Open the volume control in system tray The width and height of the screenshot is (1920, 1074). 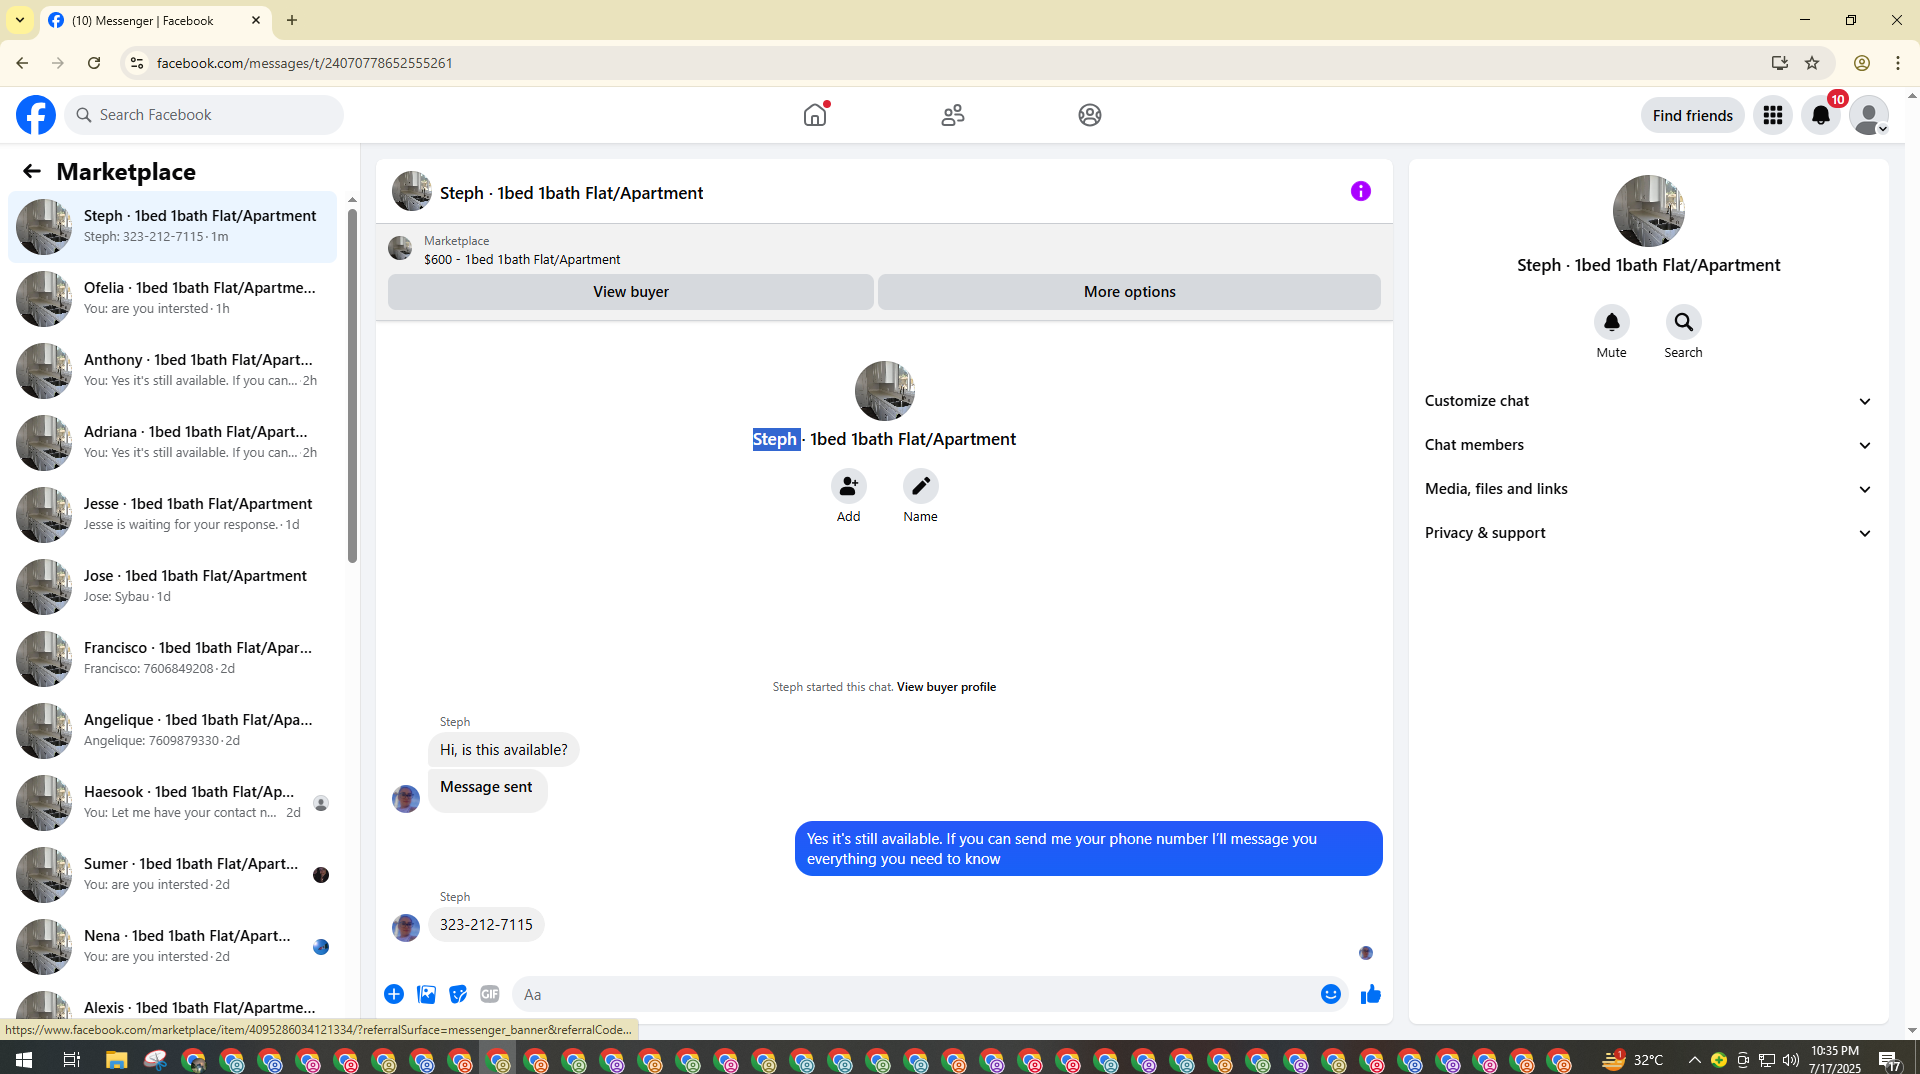tap(1790, 1060)
